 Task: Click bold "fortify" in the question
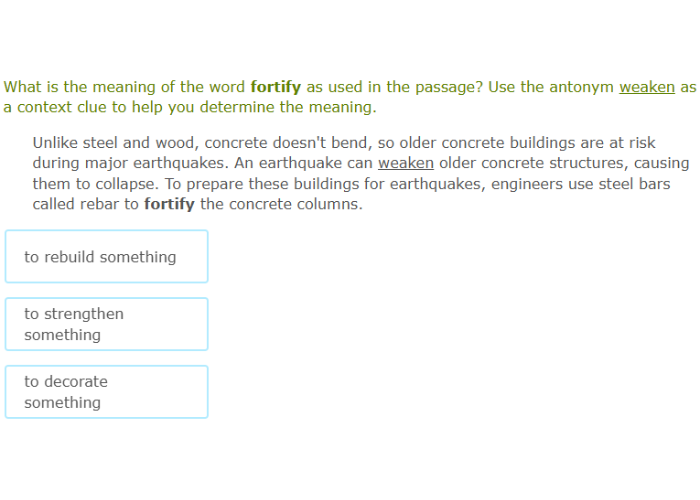[x=275, y=87]
